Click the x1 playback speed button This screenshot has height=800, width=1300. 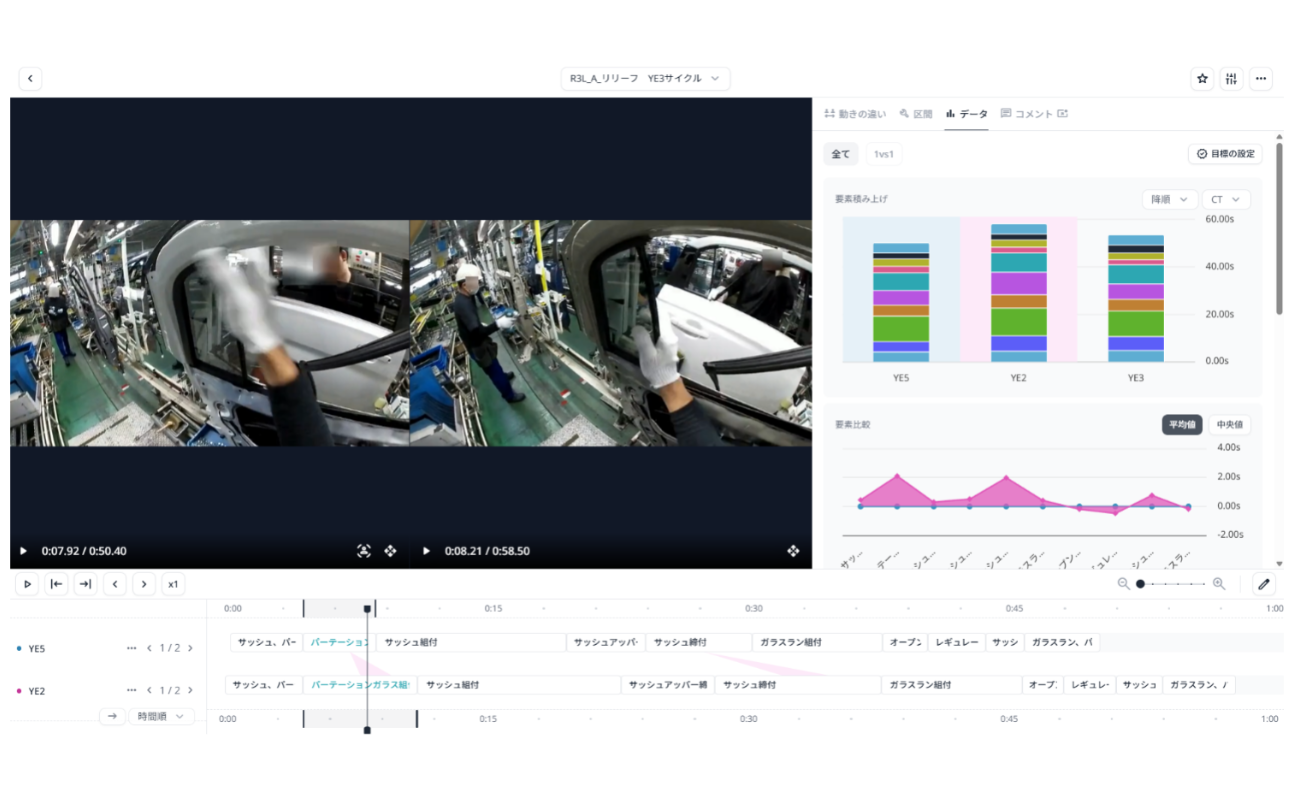pos(173,584)
